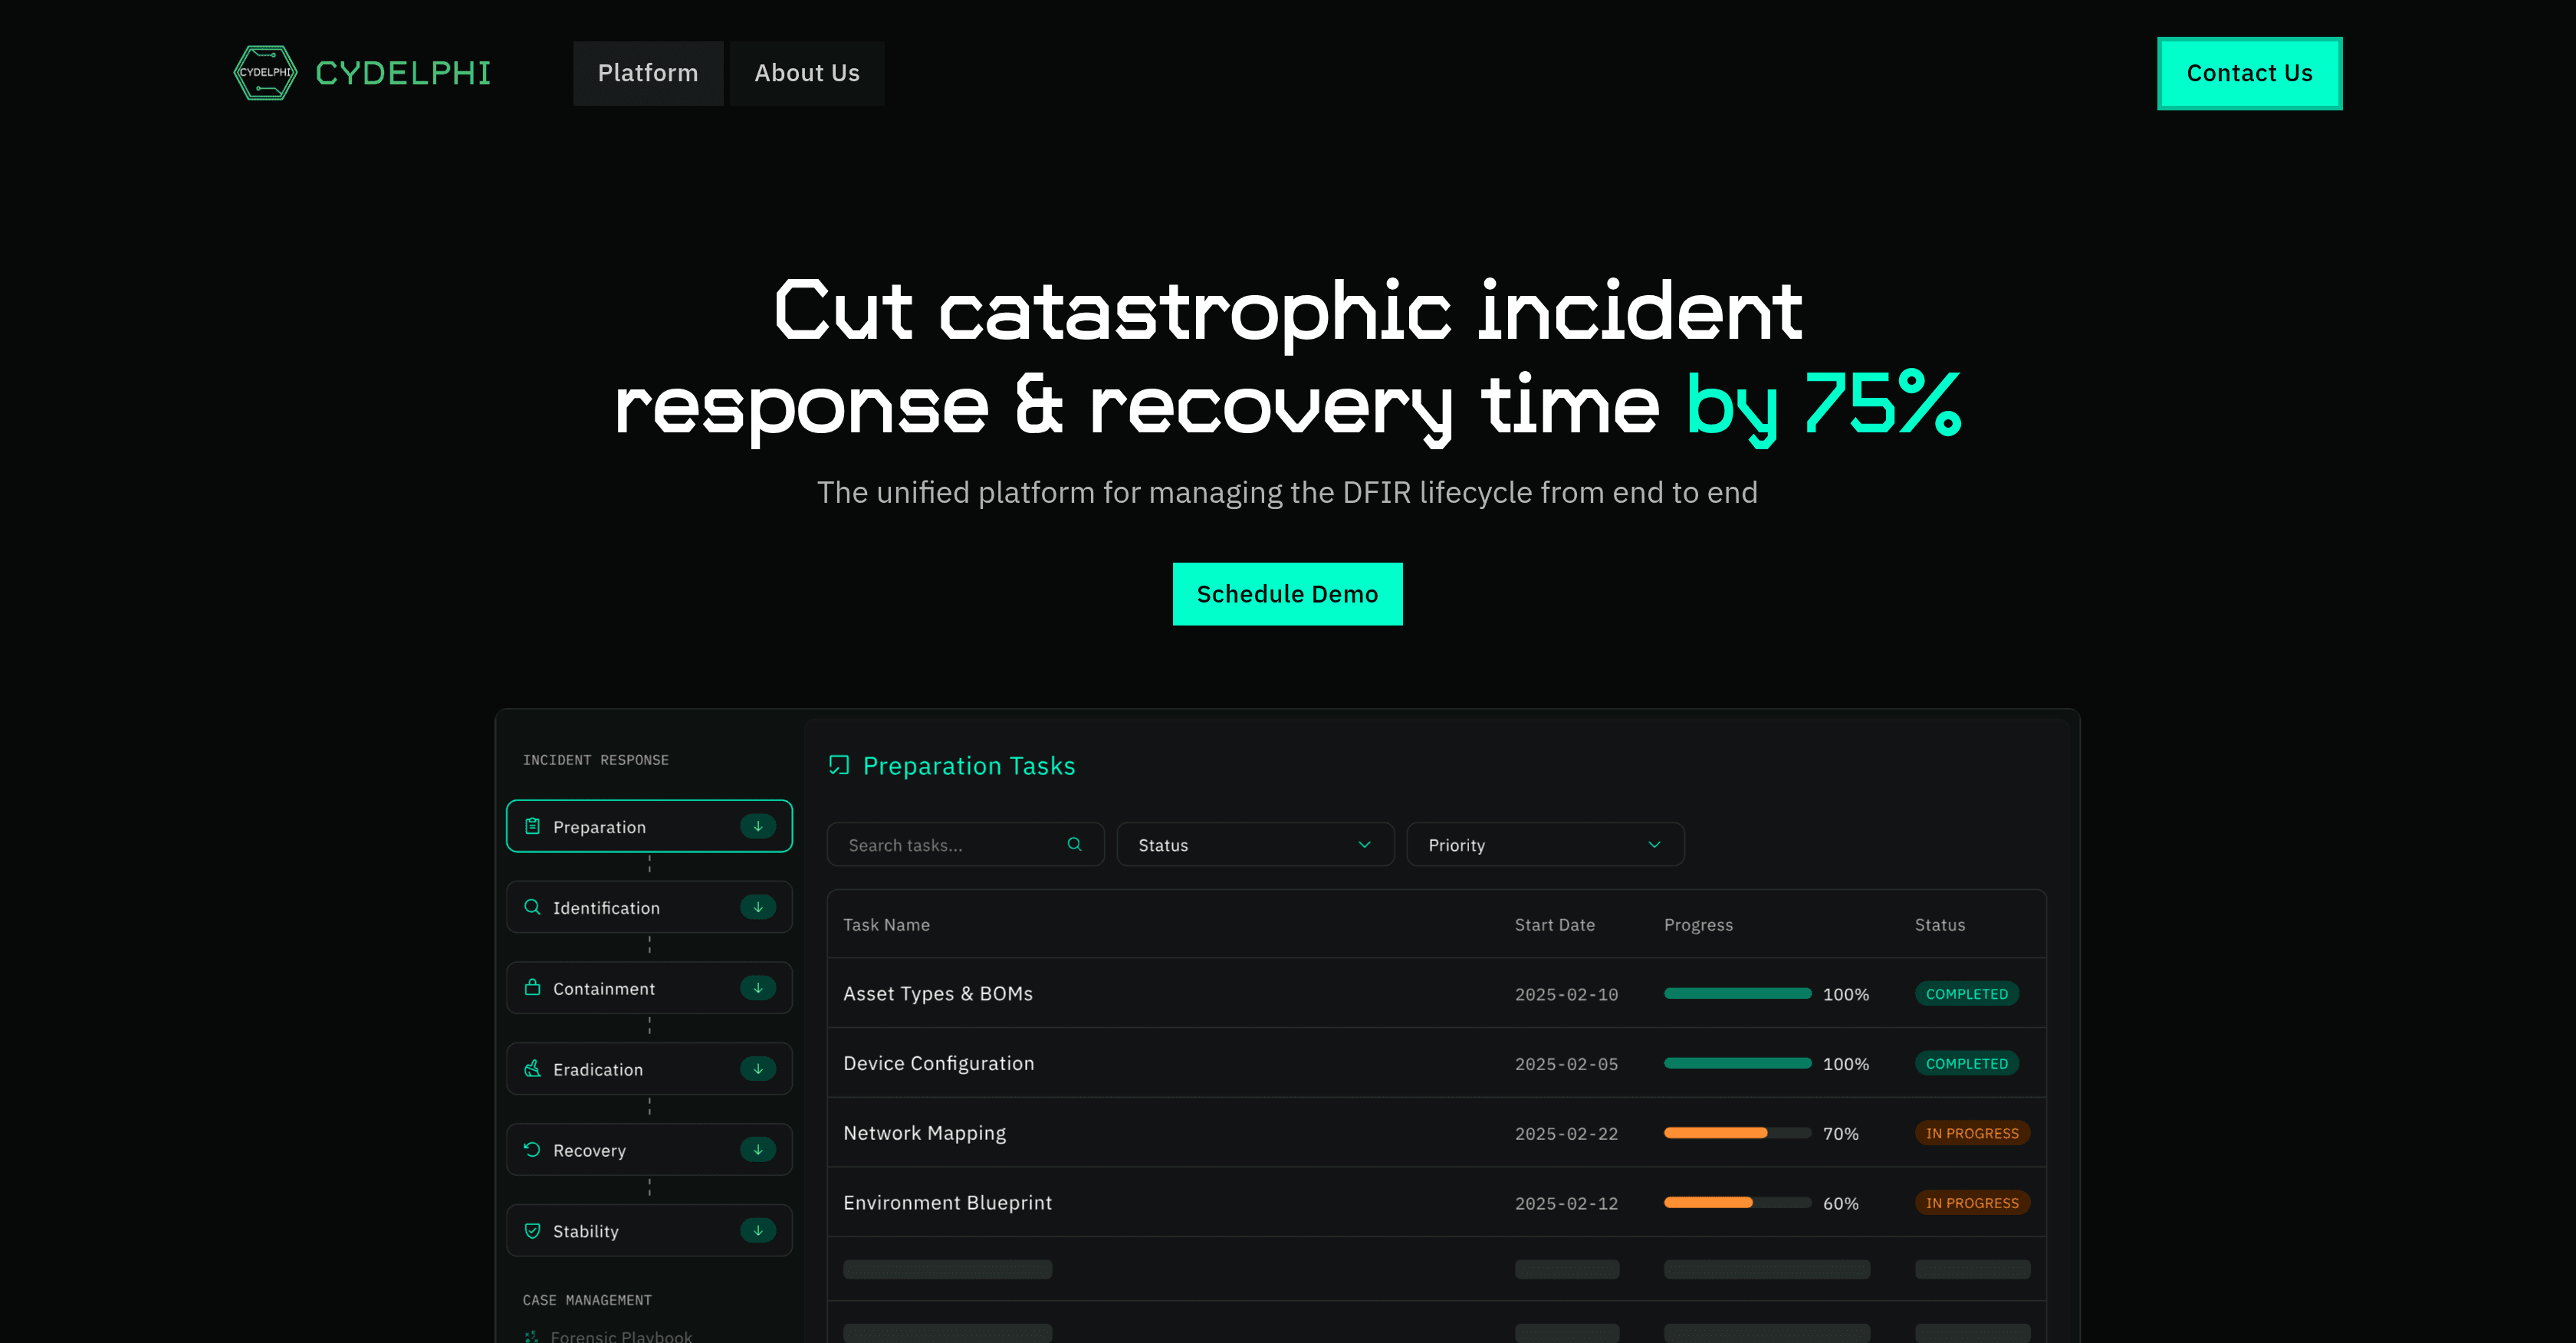Viewport: 2576px width, 1343px height.
Task: Select the Identification magnifier icon in sidebar
Action: (x=532, y=907)
